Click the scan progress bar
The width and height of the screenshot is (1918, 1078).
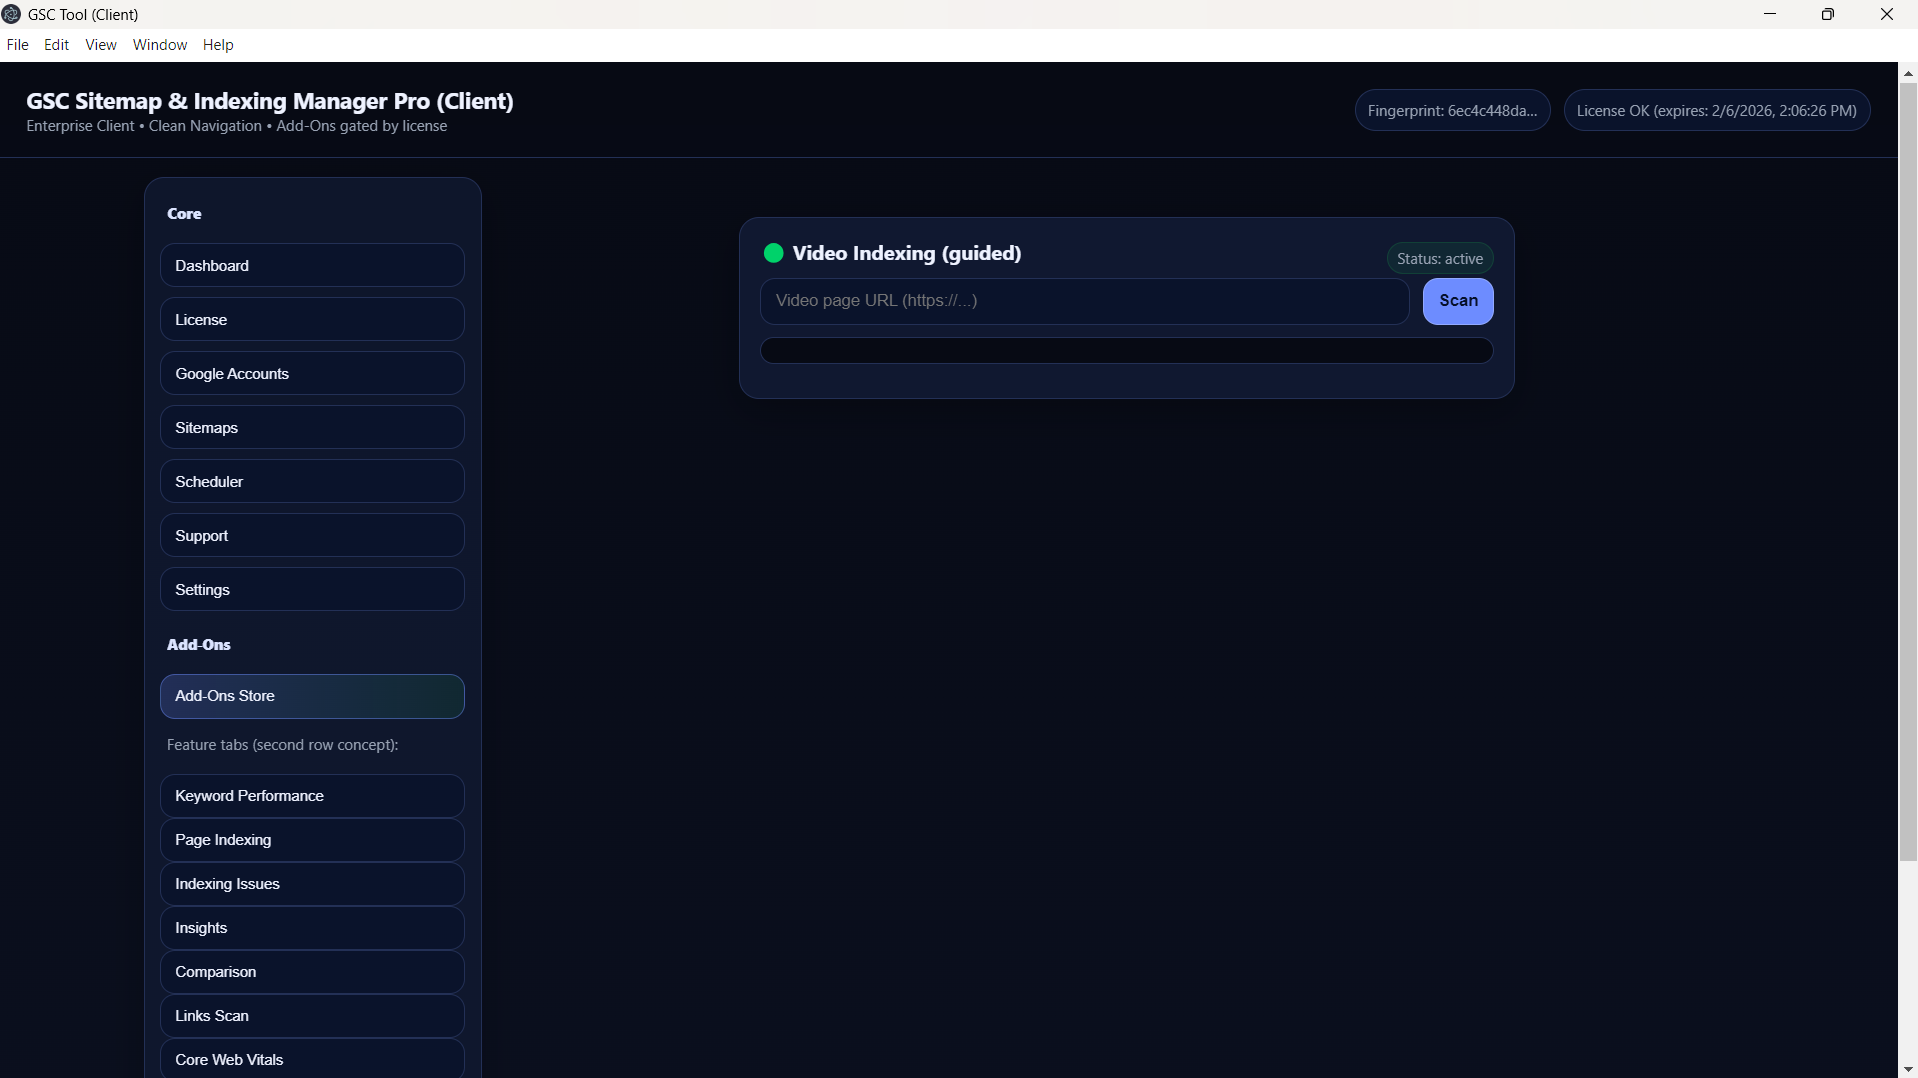(1126, 351)
